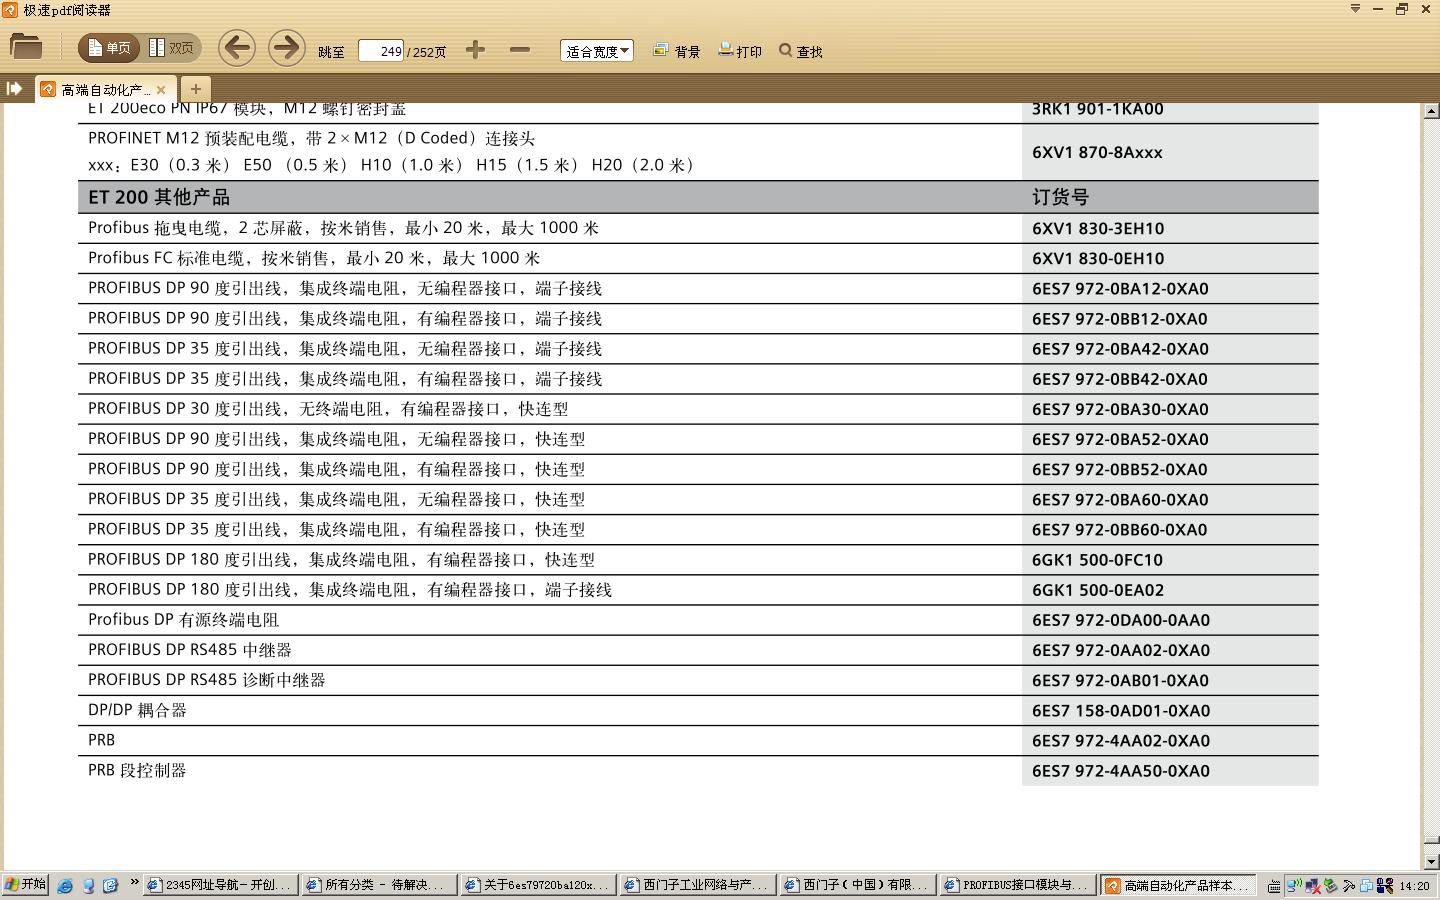1440x900 pixels.
Task: Click the system tray clock 14:20
Action: [x=1414, y=886]
